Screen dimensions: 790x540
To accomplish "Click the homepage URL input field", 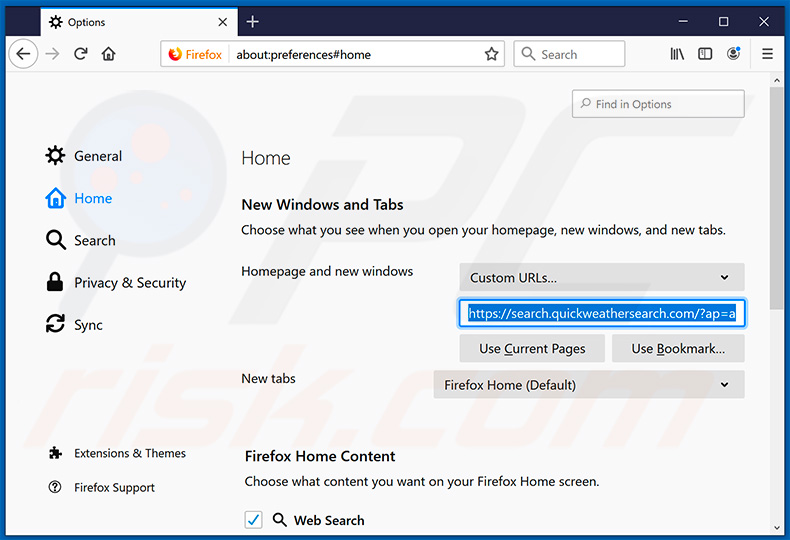I will point(602,313).
